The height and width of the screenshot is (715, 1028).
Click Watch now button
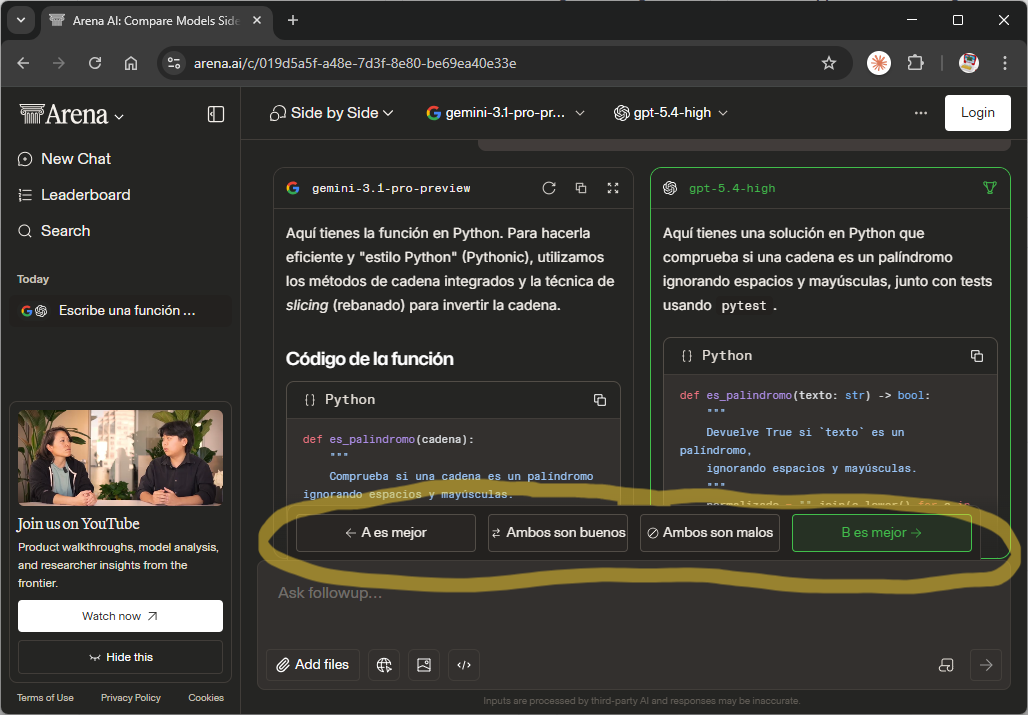121,616
